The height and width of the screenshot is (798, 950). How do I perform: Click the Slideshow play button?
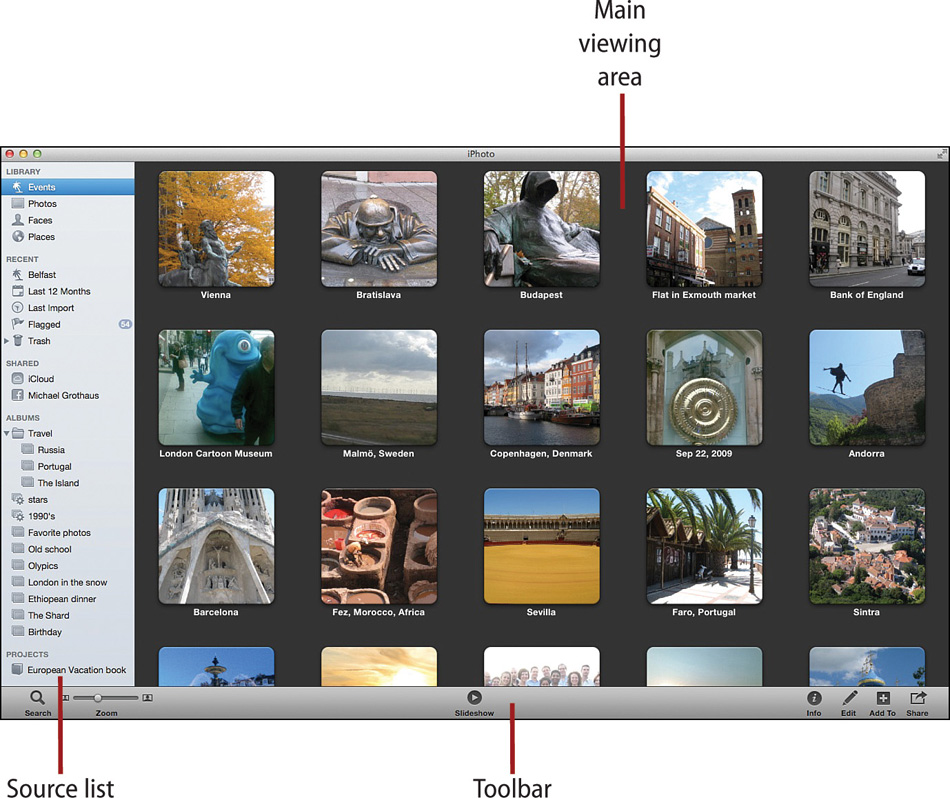coord(474,697)
